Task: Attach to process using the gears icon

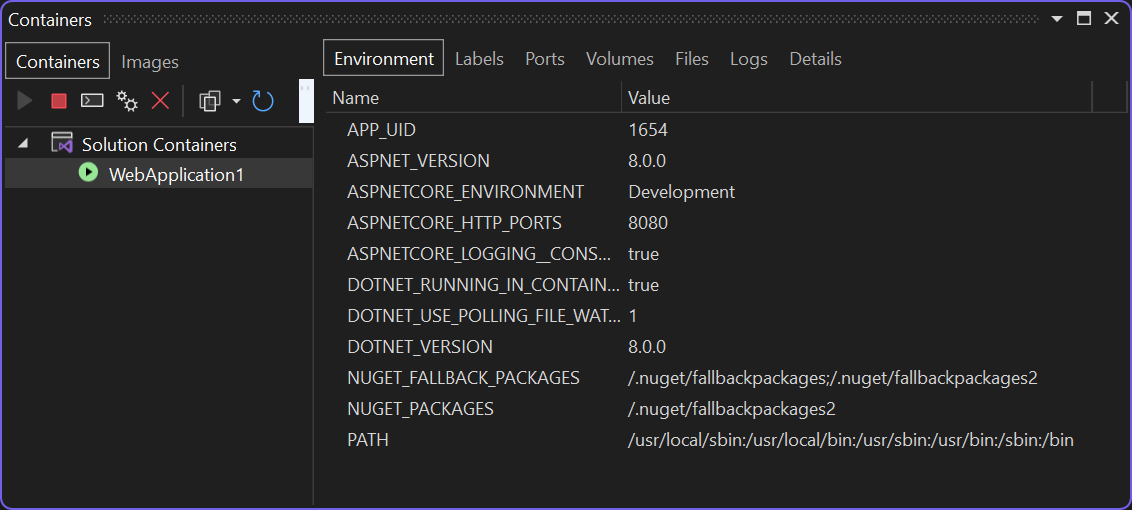Action: [127, 101]
